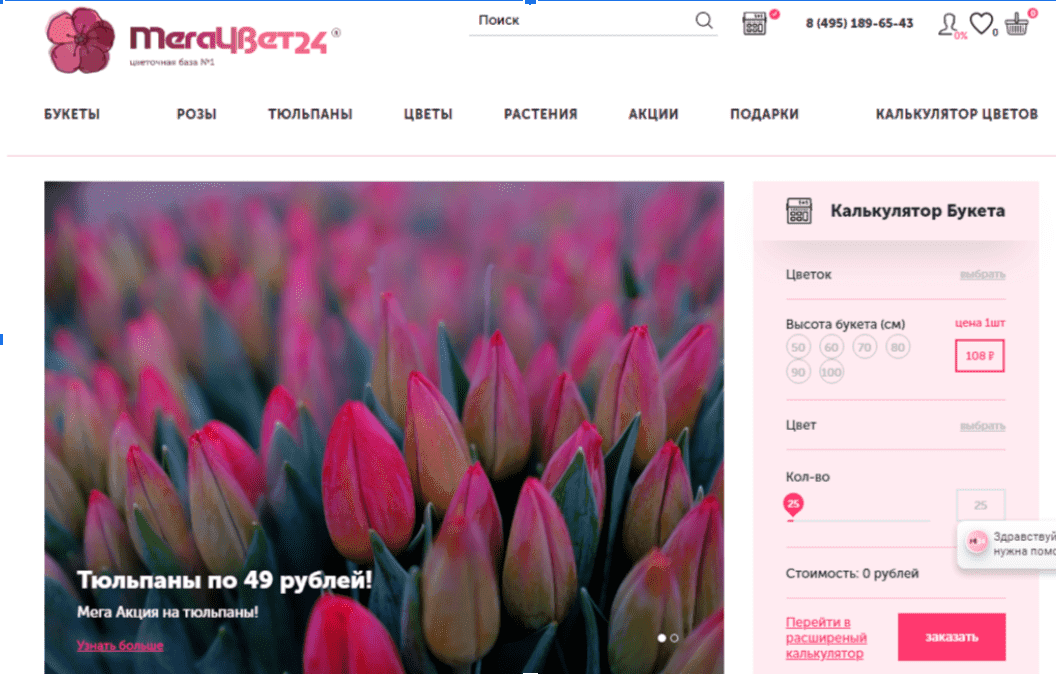Select bouquet height 100 cm
The image size is (1056, 674).
pyautogui.click(x=831, y=372)
